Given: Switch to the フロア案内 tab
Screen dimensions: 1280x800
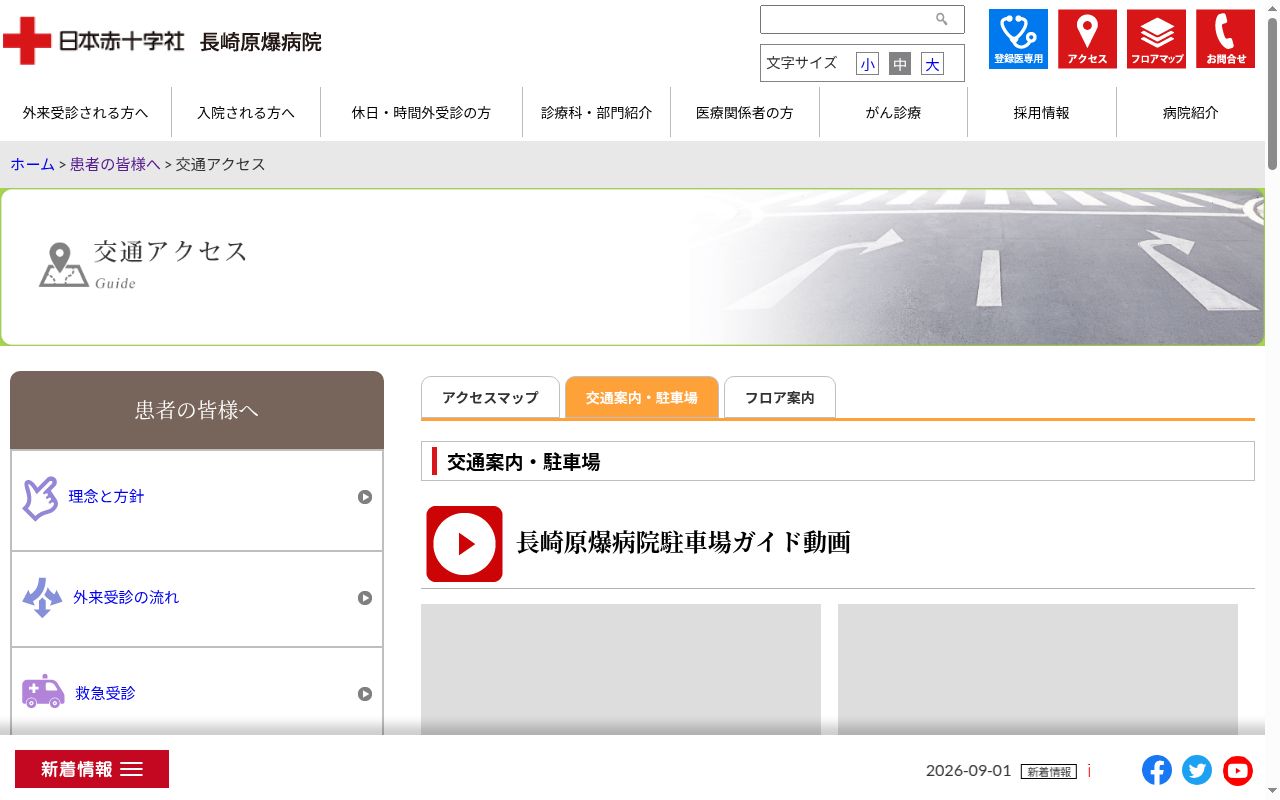Looking at the screenshot, I should pos(780,397).
